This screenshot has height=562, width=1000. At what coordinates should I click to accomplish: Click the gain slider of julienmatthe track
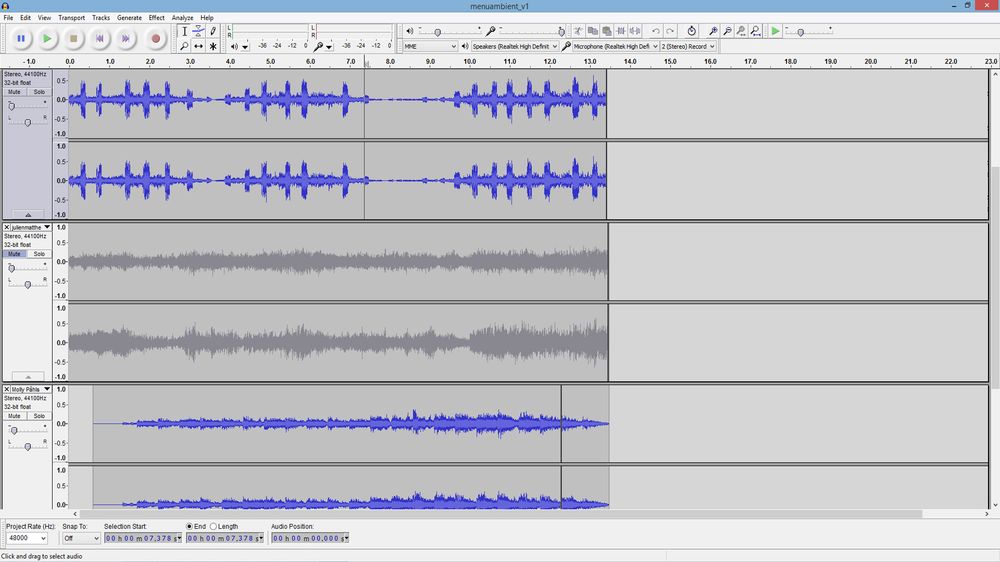(27, 268)
